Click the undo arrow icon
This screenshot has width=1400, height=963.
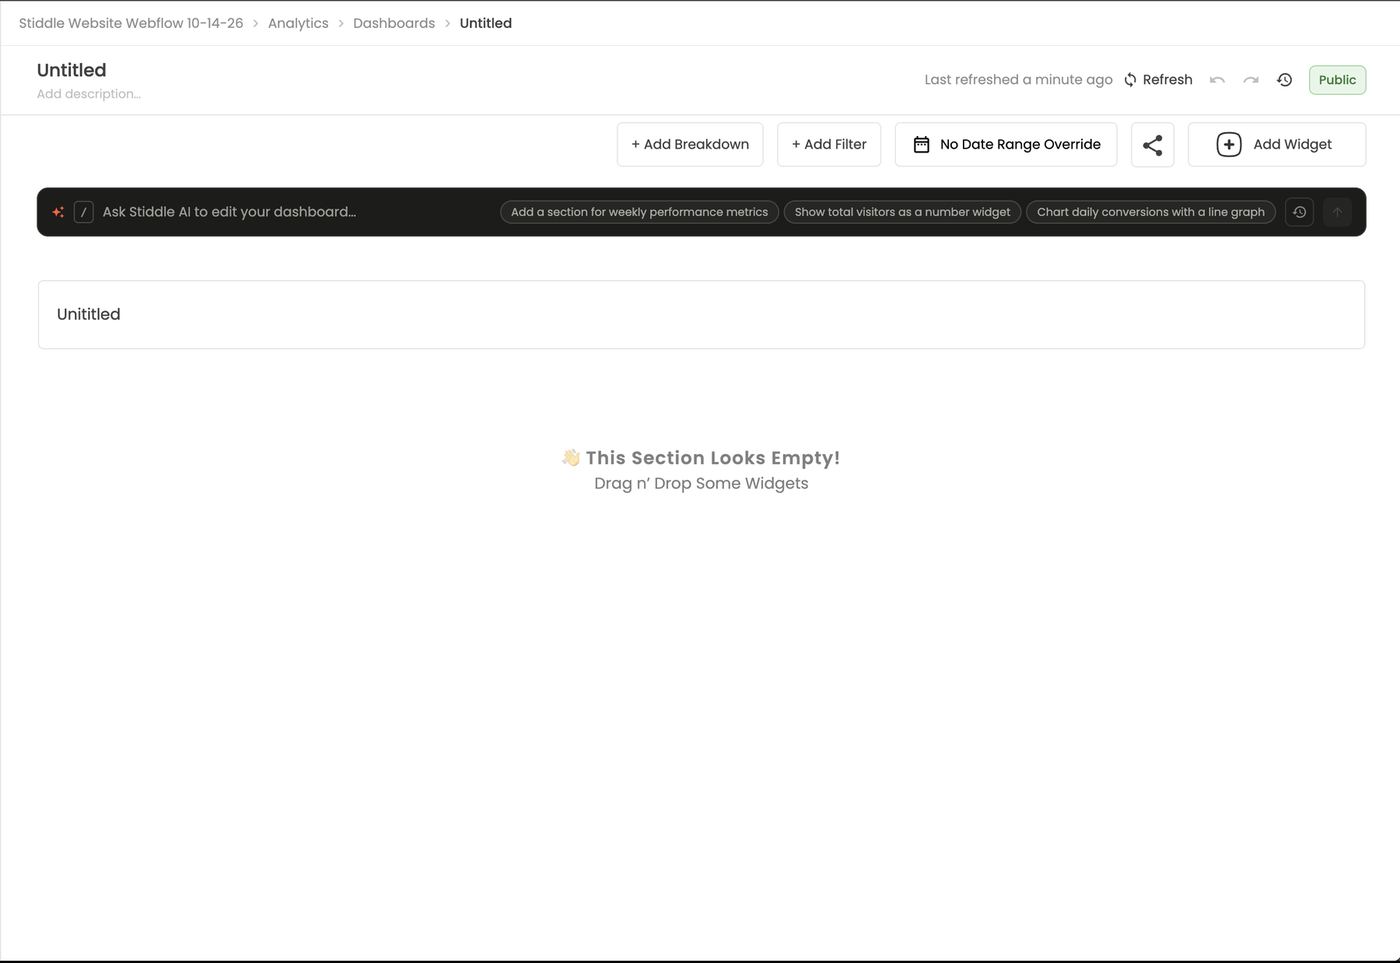1217,80
